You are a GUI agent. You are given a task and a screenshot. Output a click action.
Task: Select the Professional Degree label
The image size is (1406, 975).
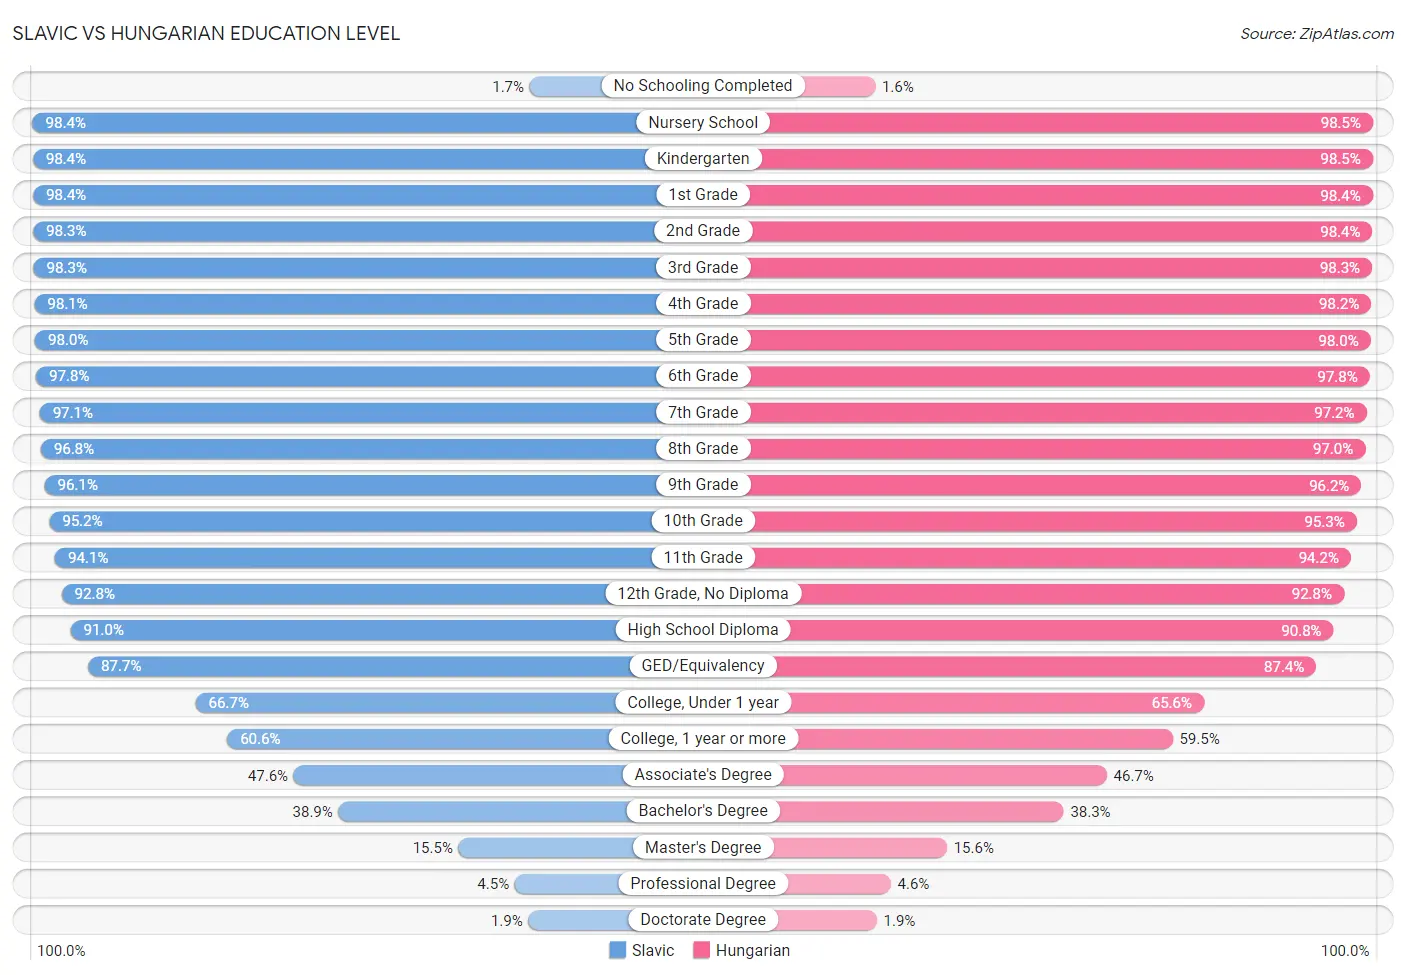(x=703, y=883)
